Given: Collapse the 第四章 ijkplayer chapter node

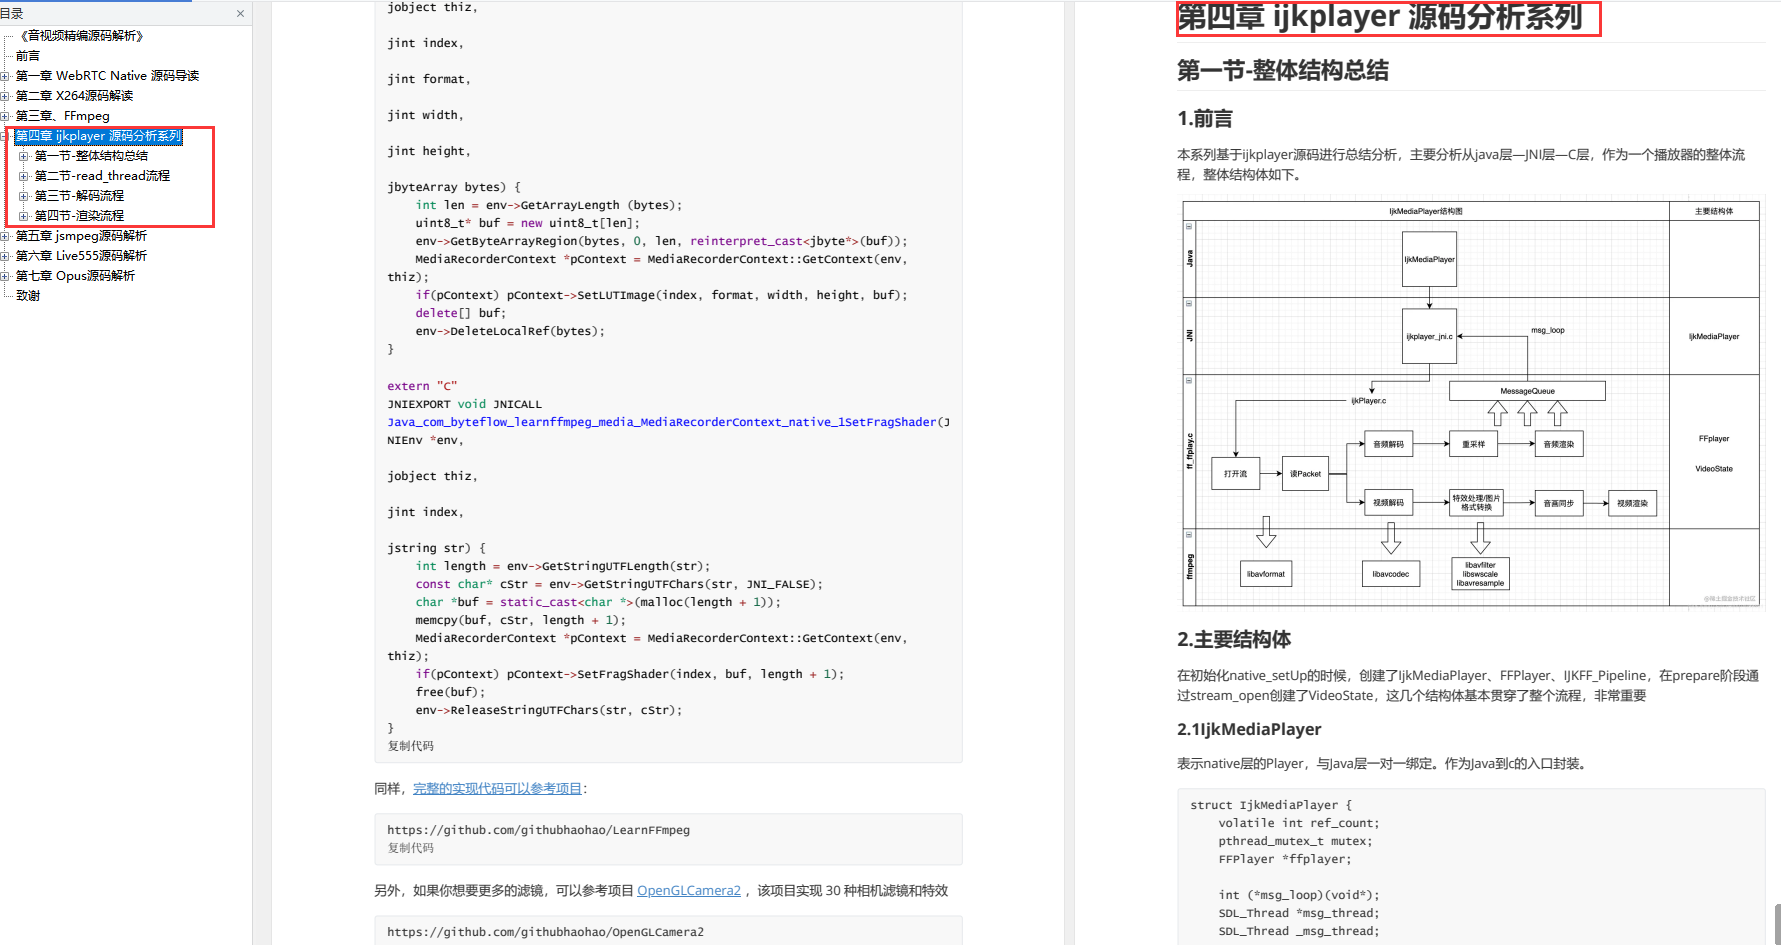Looking at the screenshot, I should tap(5, 136).
